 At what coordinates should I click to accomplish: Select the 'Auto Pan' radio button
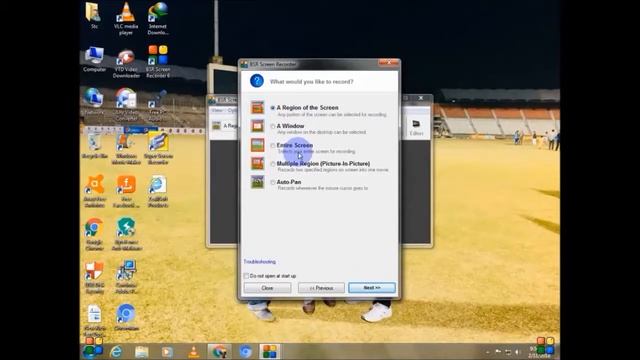point(273,182)
